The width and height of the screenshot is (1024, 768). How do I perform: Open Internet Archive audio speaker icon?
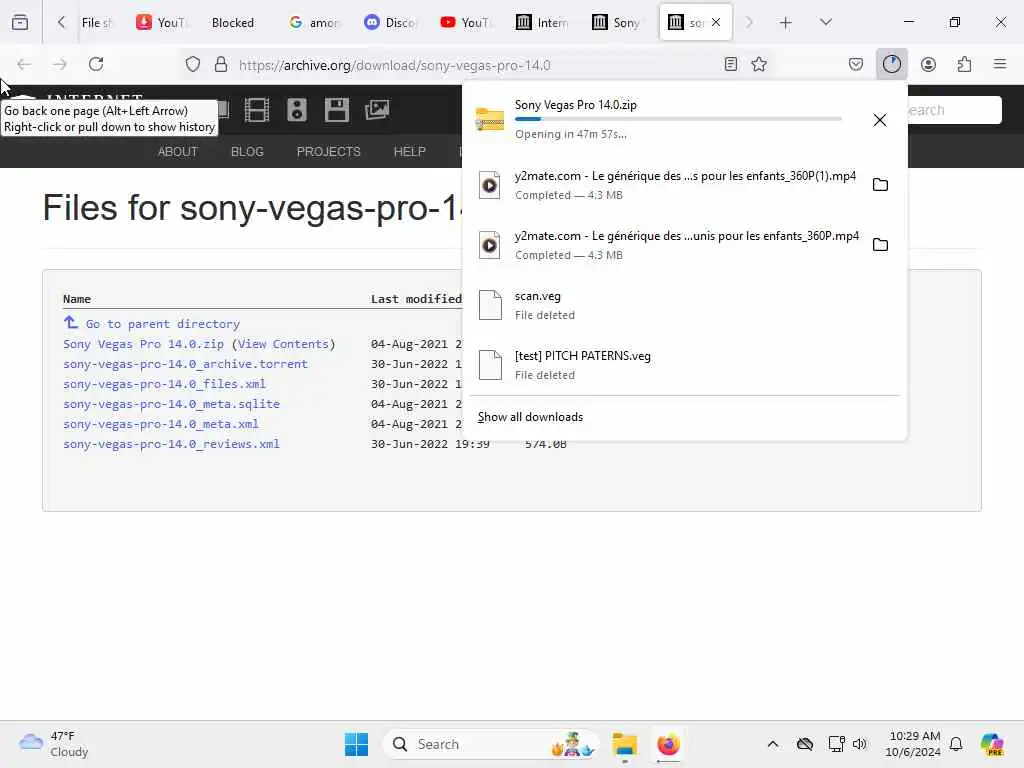coord(296,110)
